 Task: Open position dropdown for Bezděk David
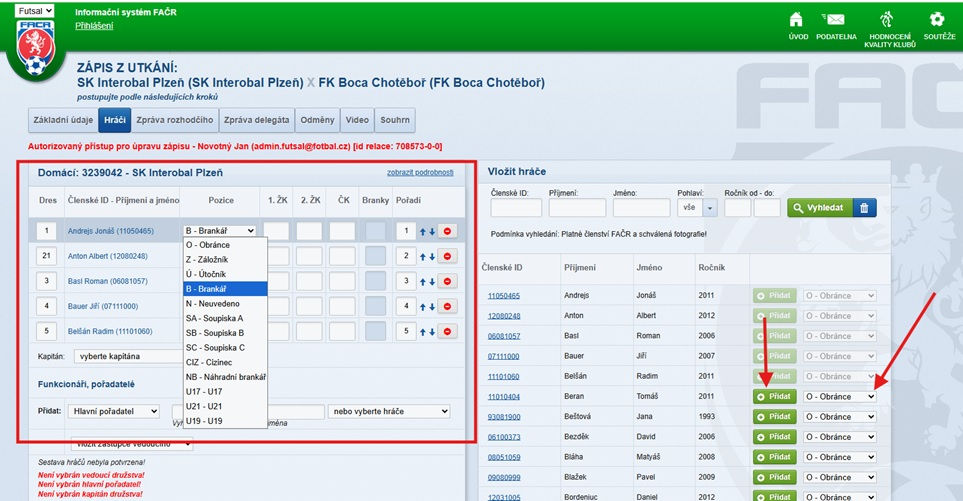click(x=840, y=437)
